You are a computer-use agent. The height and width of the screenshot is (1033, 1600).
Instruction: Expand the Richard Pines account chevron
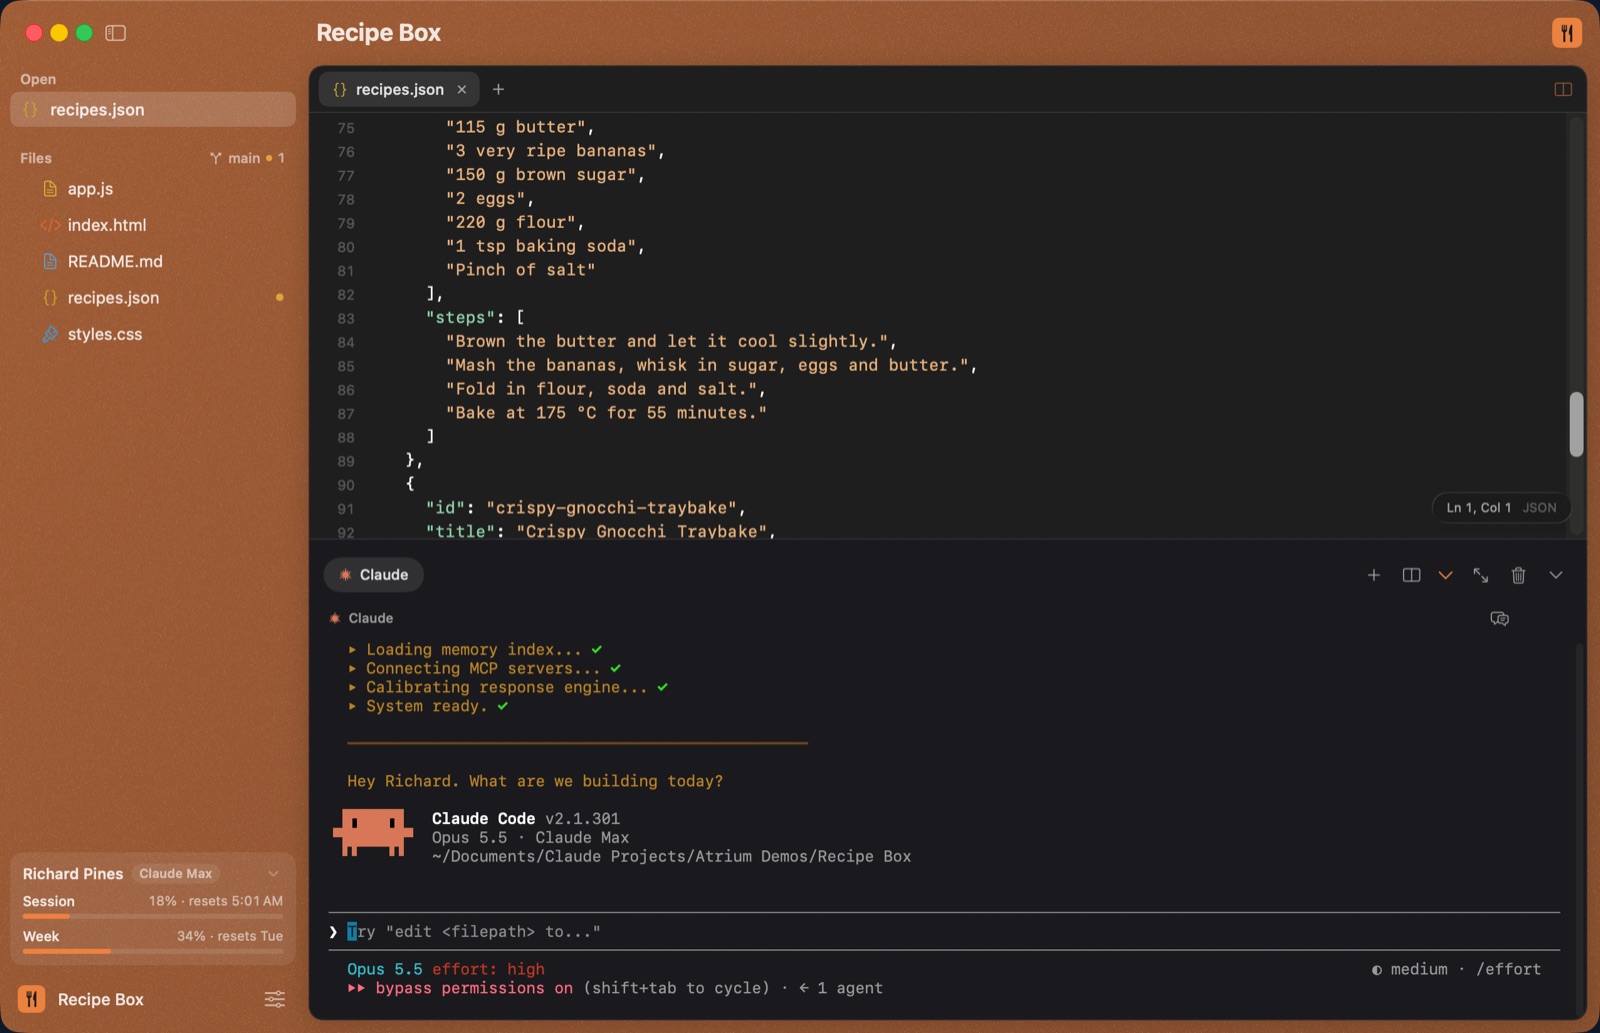[273, 874]
